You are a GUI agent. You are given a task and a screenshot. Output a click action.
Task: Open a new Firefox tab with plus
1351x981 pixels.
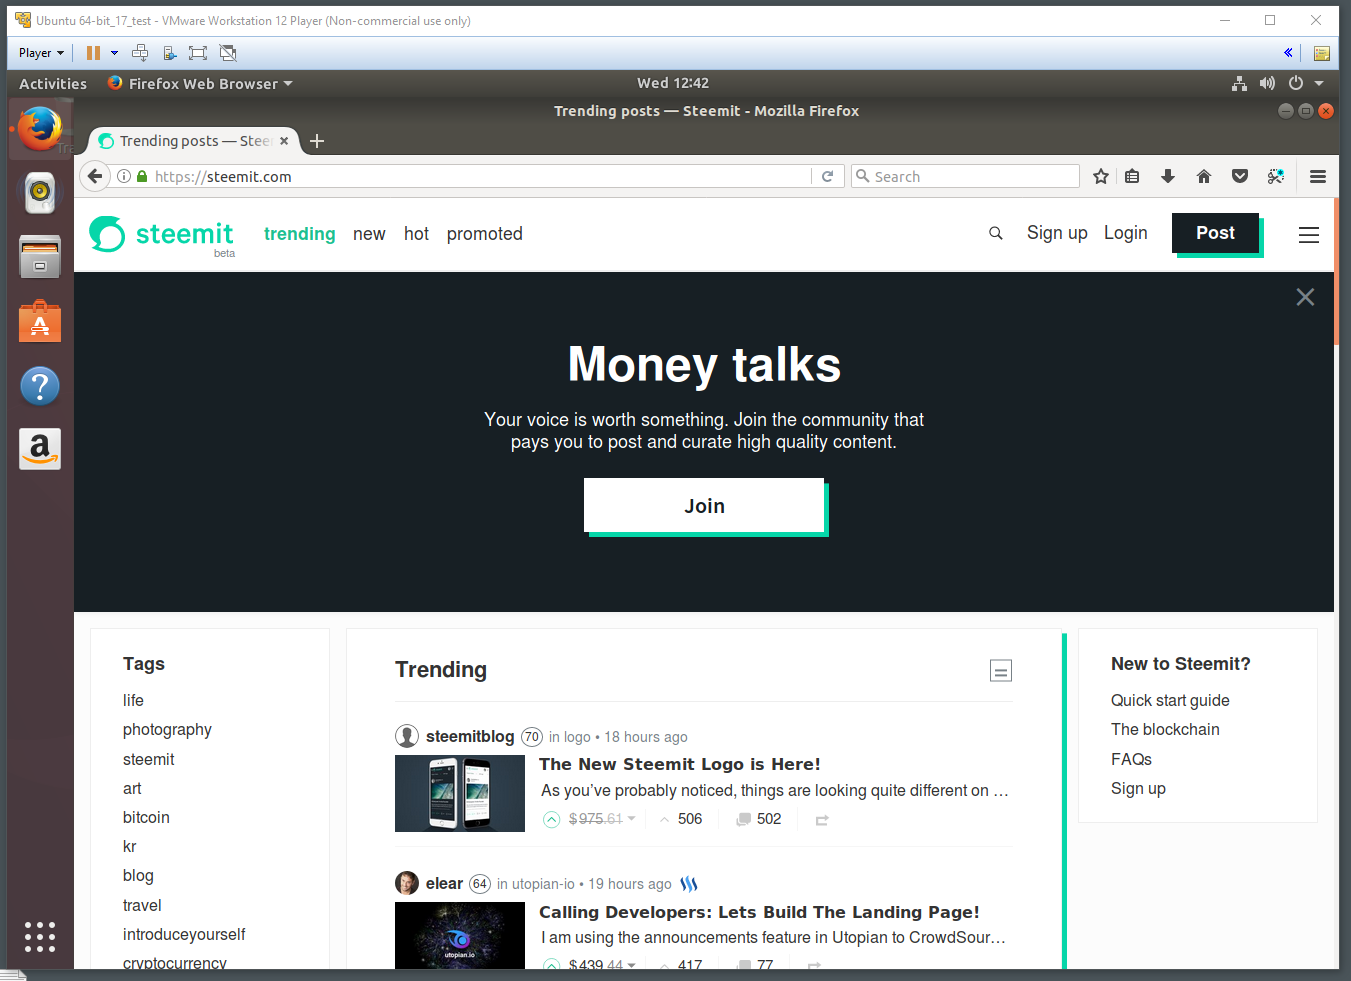pyautogui.click(x=317, y=141)
